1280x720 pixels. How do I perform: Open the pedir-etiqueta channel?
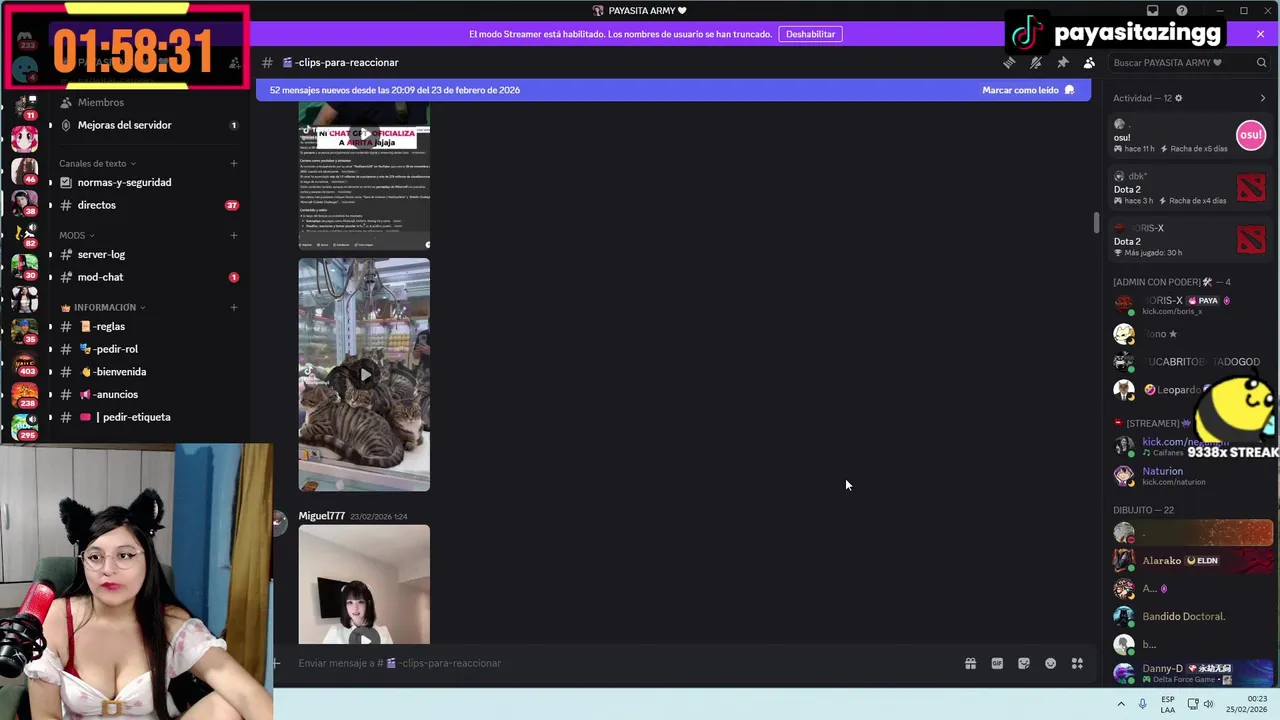[150, 417]
